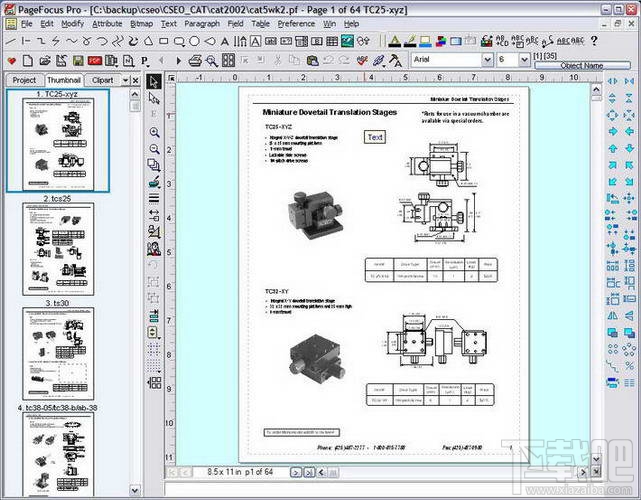
Task: Click the Object Name button
Action: pos(582,65)
